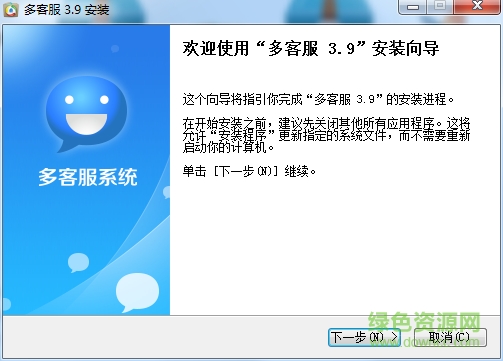Viewport: 503px width, 361px height.
Task: Minimize the 多客服 3.9 安装 window
Action: 412,7
